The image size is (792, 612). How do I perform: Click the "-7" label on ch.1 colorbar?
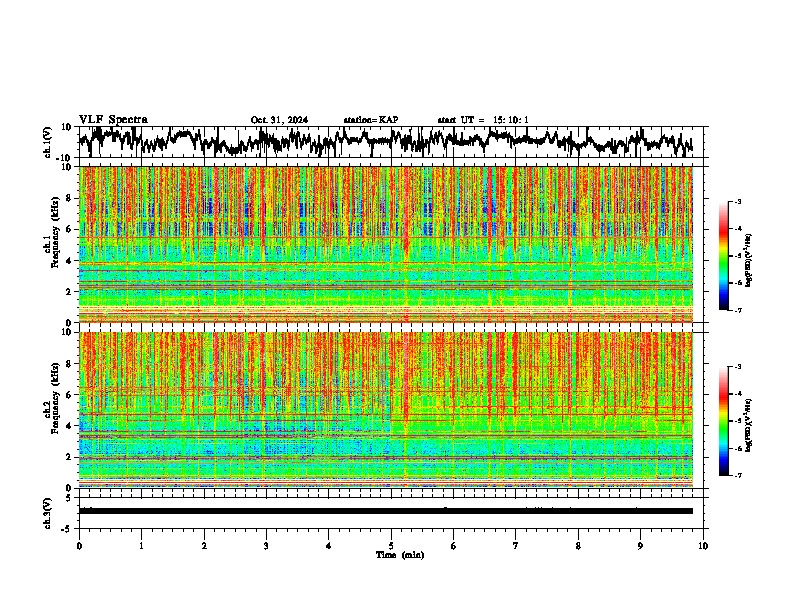(737, 310)
